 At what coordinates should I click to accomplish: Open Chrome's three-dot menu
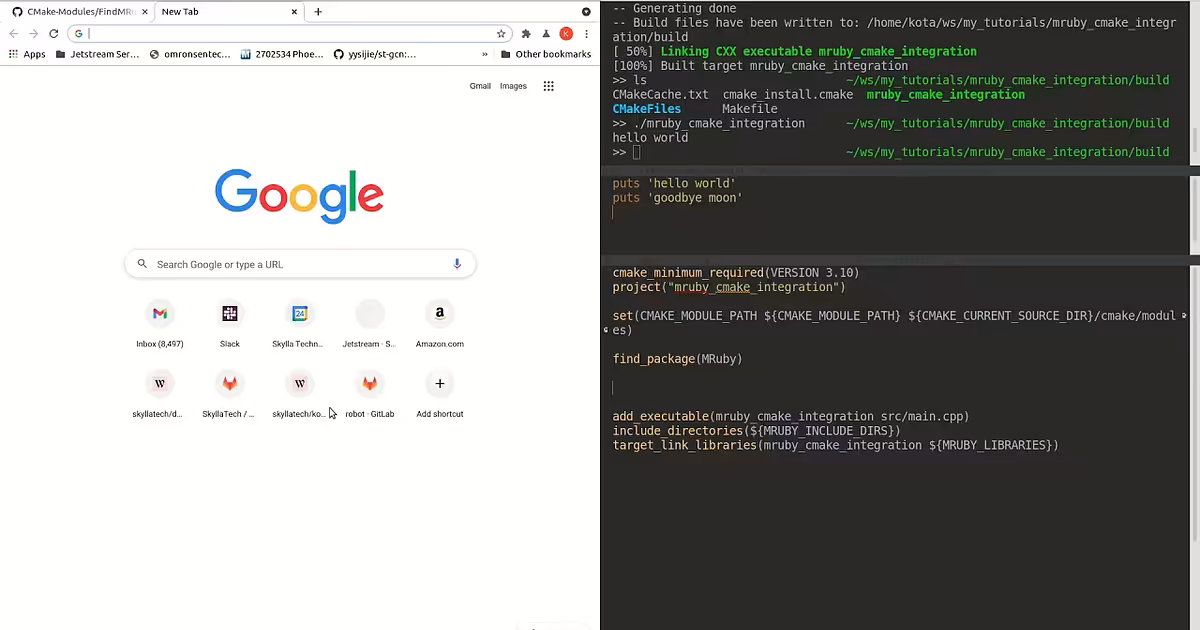pyautogui.click(x=586, y=33)
